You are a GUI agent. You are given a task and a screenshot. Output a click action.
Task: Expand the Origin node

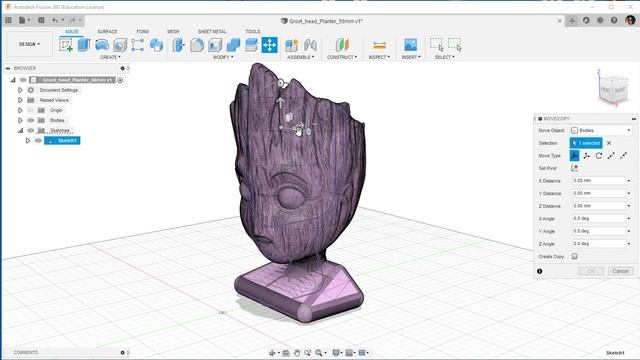point(20,110)
